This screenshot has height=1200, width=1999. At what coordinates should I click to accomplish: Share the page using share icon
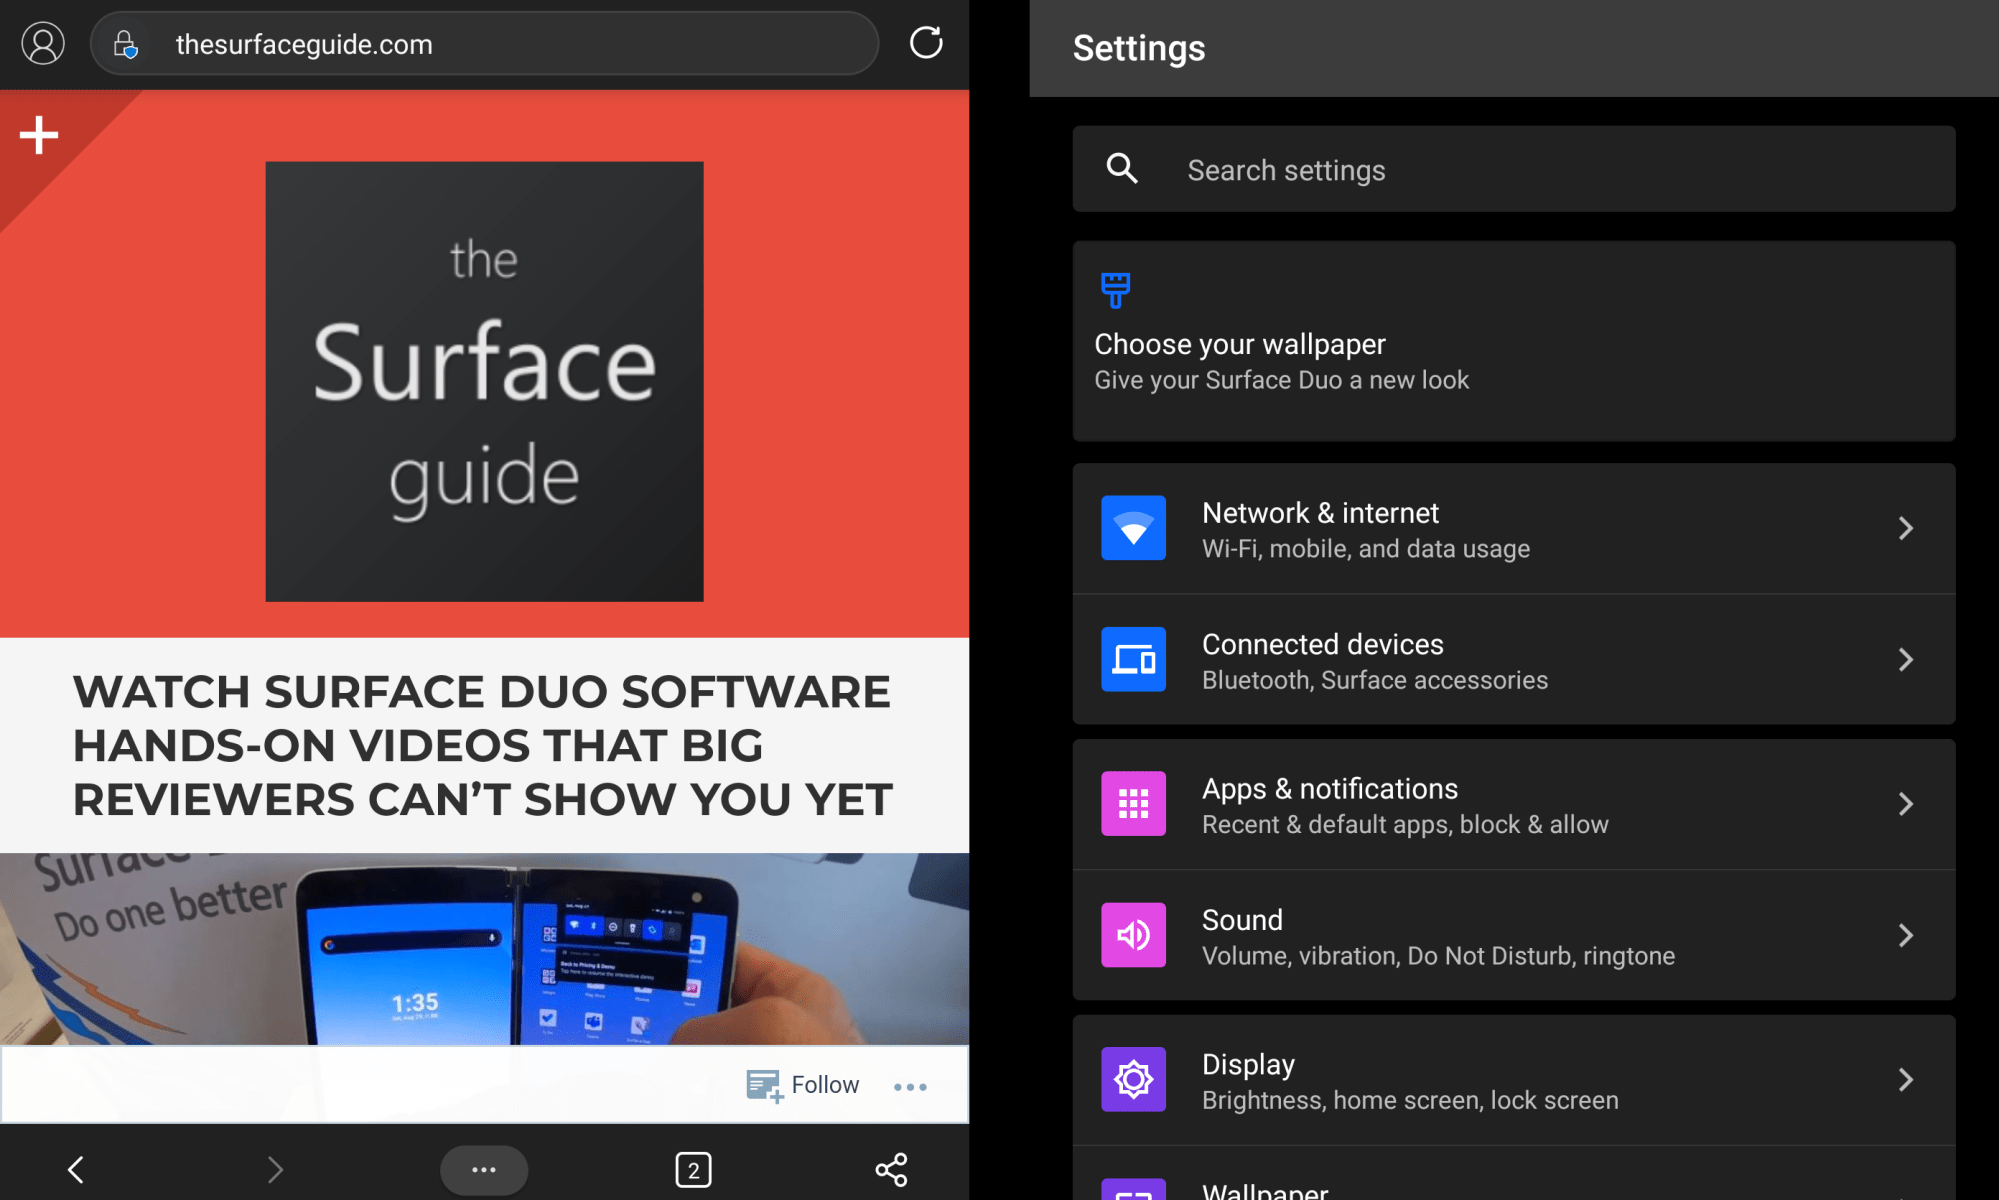point(891,1169)
